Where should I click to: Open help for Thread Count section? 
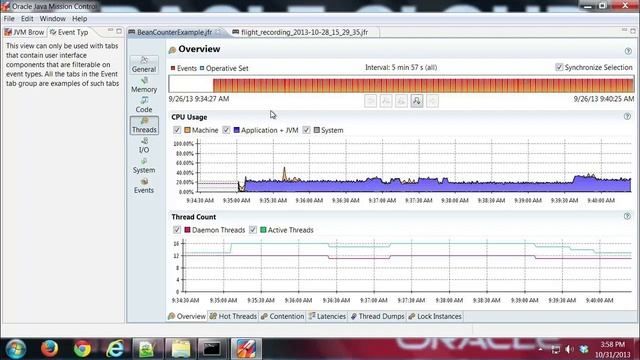[x=627, y=216]
